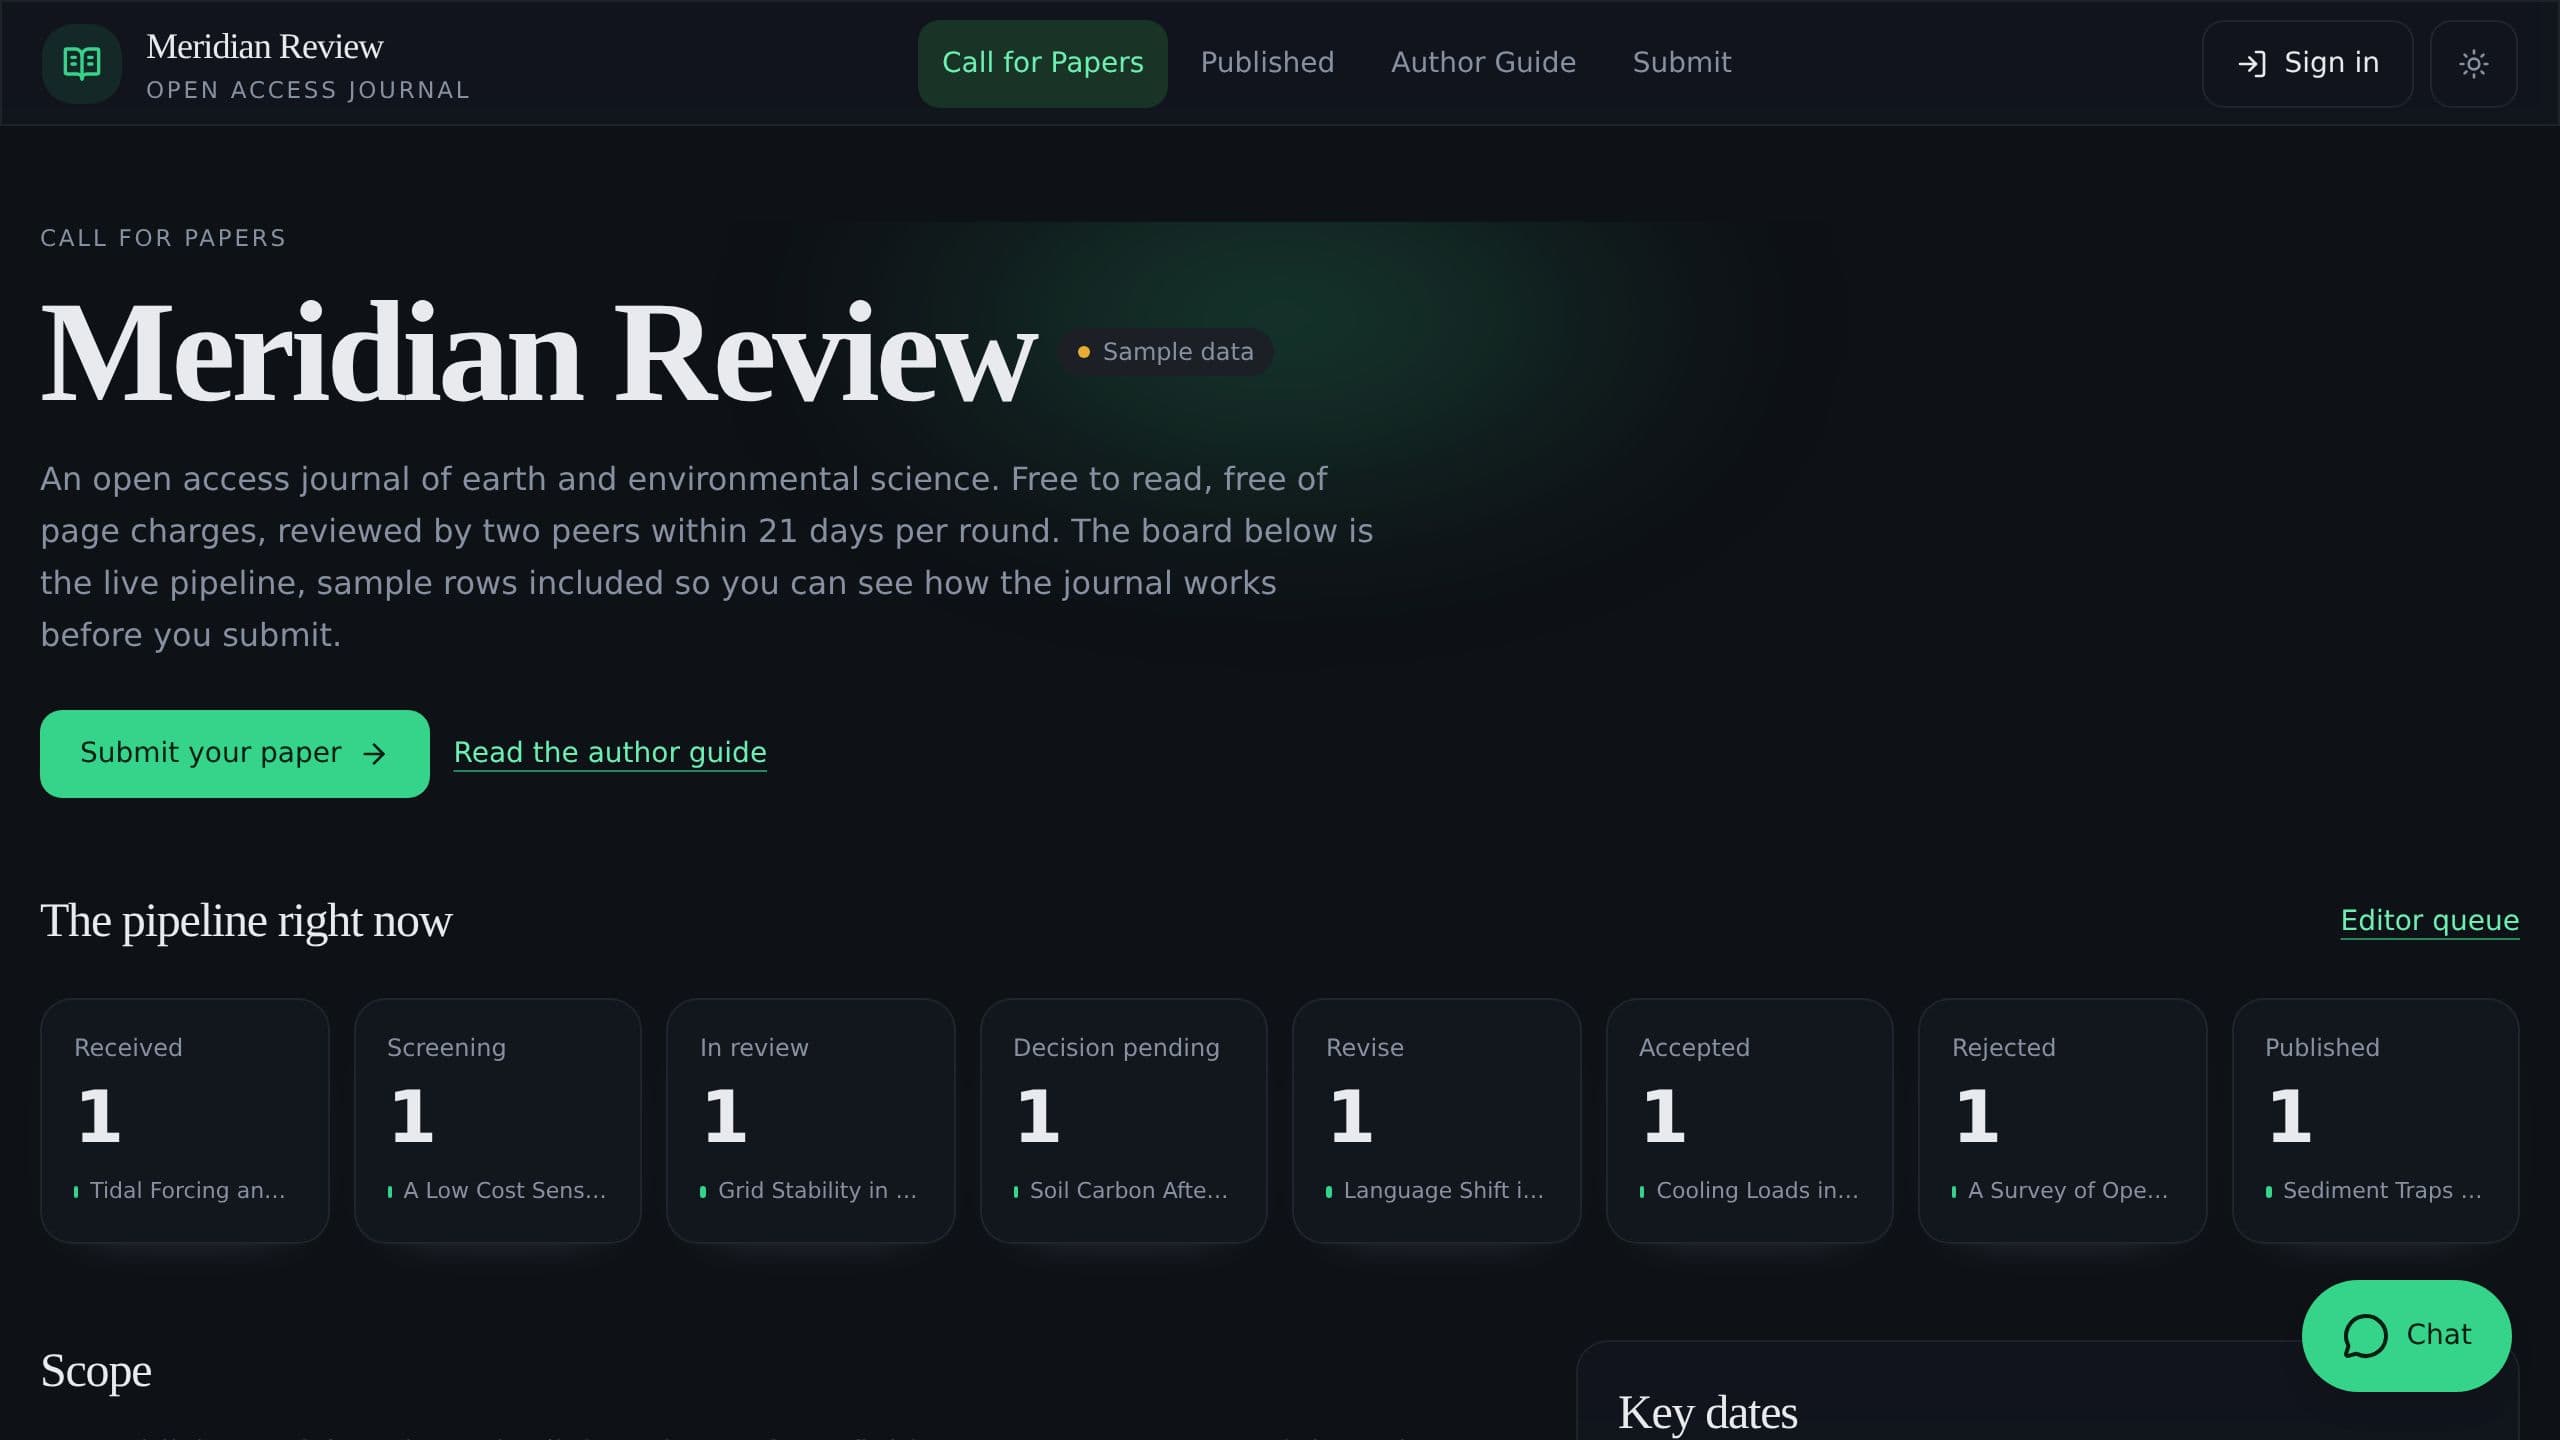Image resolution: width=2560 pixels, height=1440 pixels.
Task: Open the Accepted pipeline card
Action: click(1750, 1120)
